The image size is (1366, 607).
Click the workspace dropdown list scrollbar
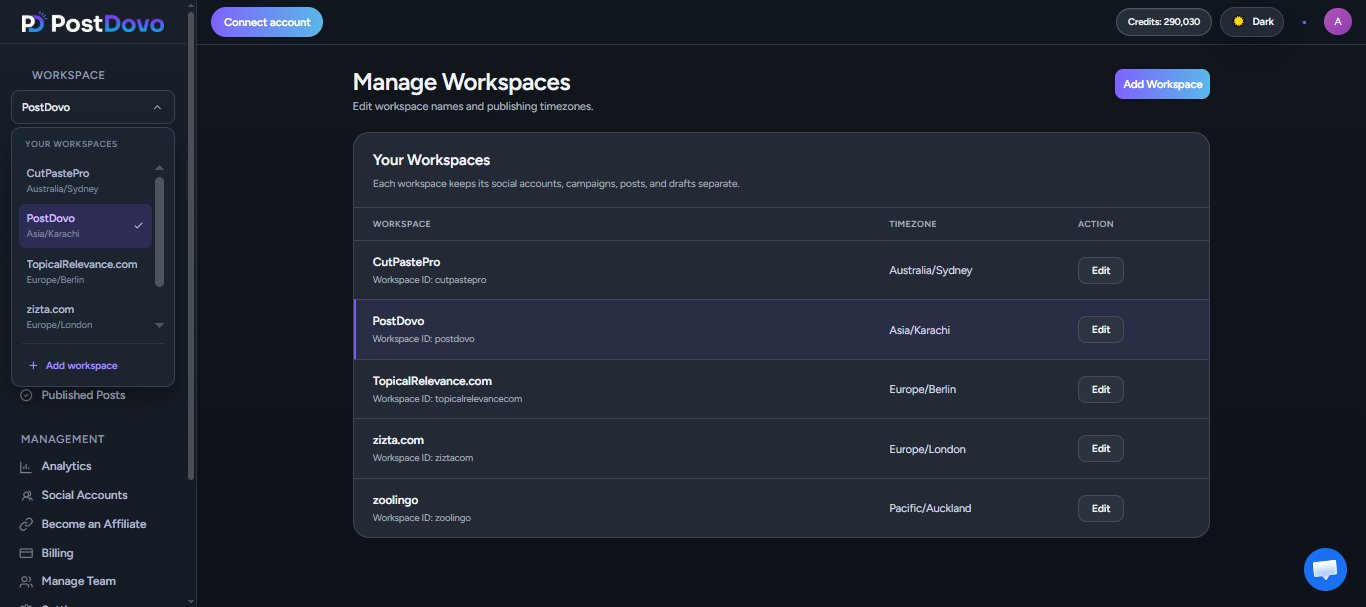tap(159, 232)
